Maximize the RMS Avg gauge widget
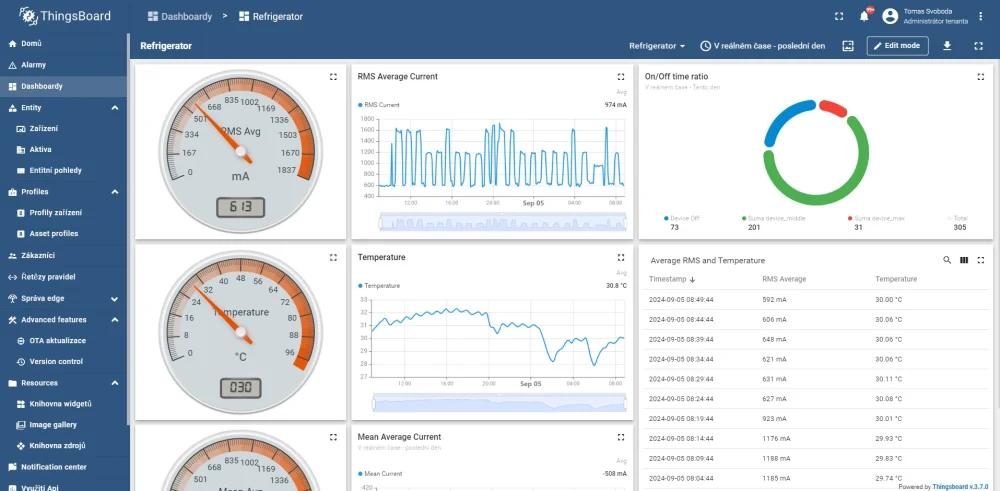Image resolution: width=1000 pixels, height=491 pixels. tap(333, 77)
